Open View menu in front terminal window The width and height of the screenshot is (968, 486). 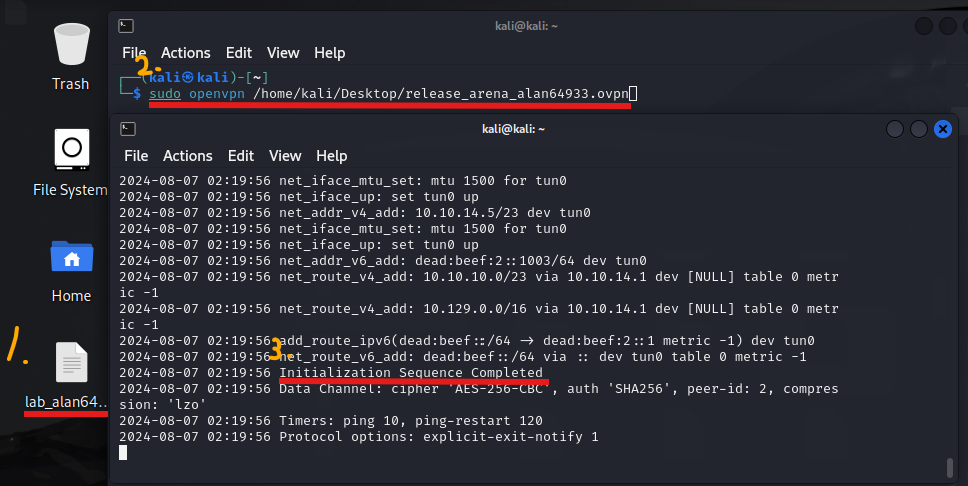(x=285, y=156)
